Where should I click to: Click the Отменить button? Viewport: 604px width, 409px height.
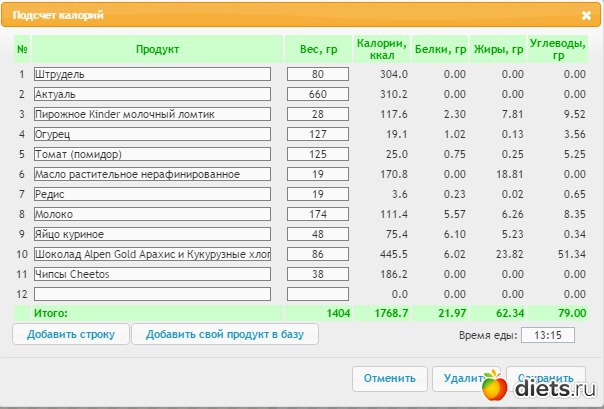(390, 379)
